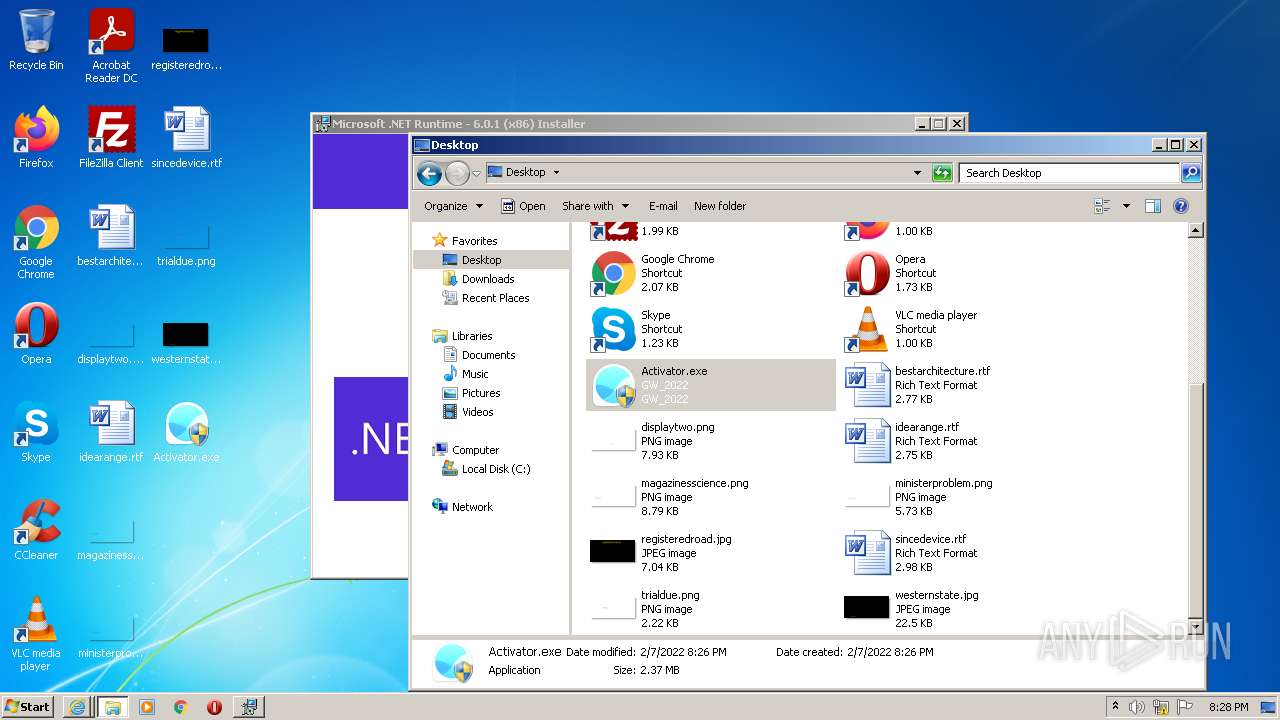
Task: Open Internet Explorer from taskbar
Action: 77,707
